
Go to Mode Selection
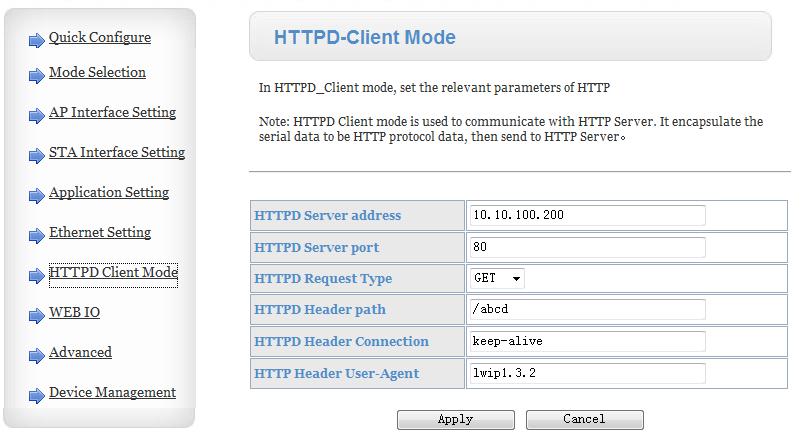pyautogui.click(x=97, y=72)
